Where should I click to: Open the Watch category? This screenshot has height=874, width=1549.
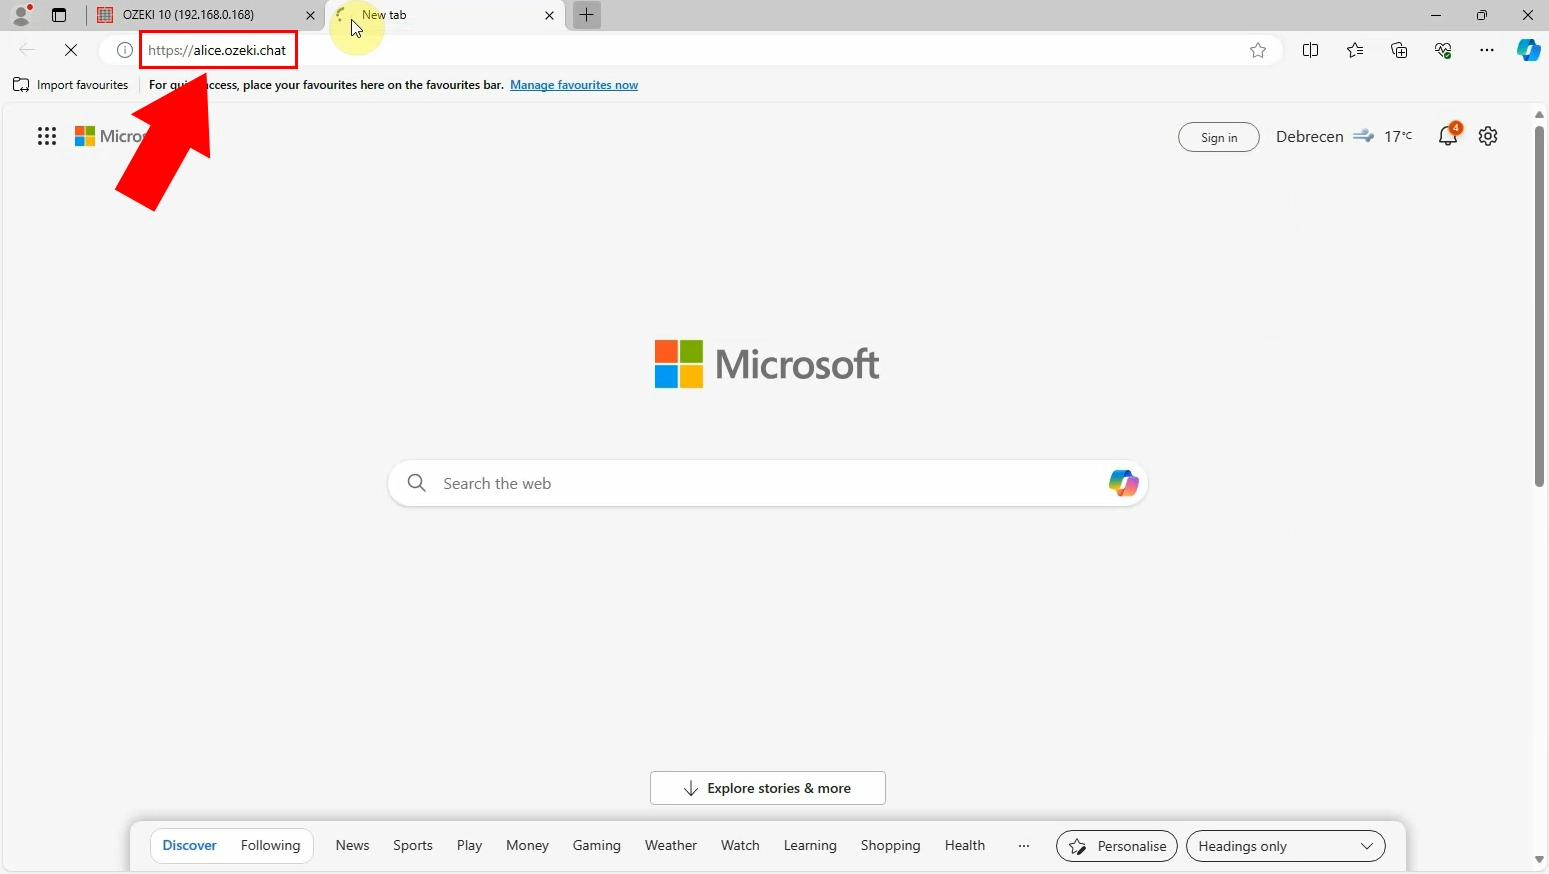pyautogui.click(x=740, y=845)
